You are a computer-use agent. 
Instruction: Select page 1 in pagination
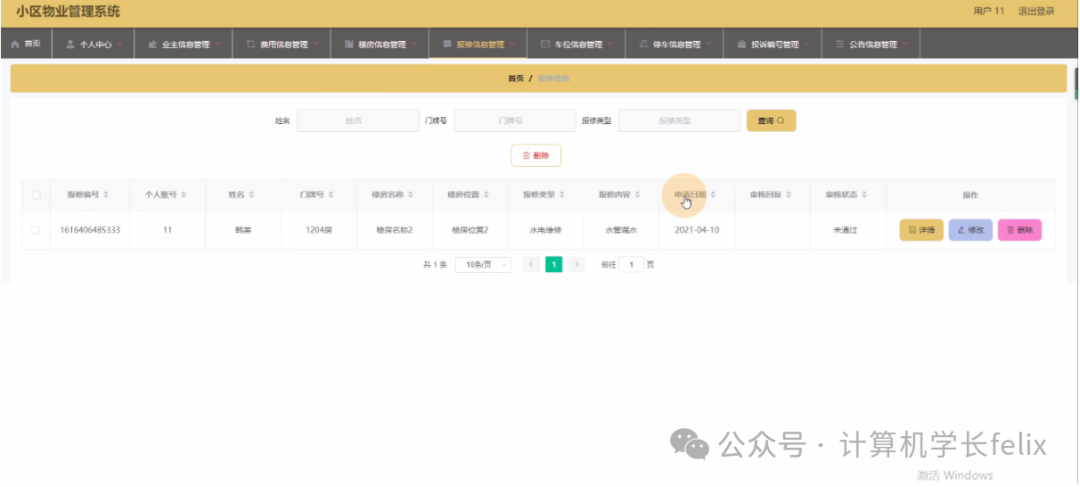(554, 265)
